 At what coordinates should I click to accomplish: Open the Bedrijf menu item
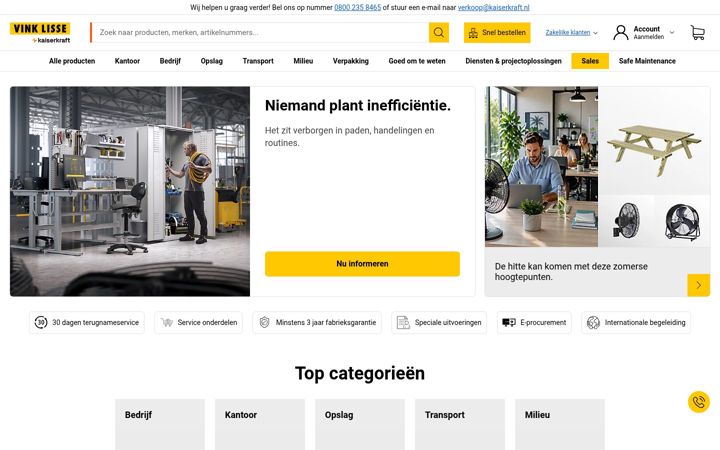(170, 61)
